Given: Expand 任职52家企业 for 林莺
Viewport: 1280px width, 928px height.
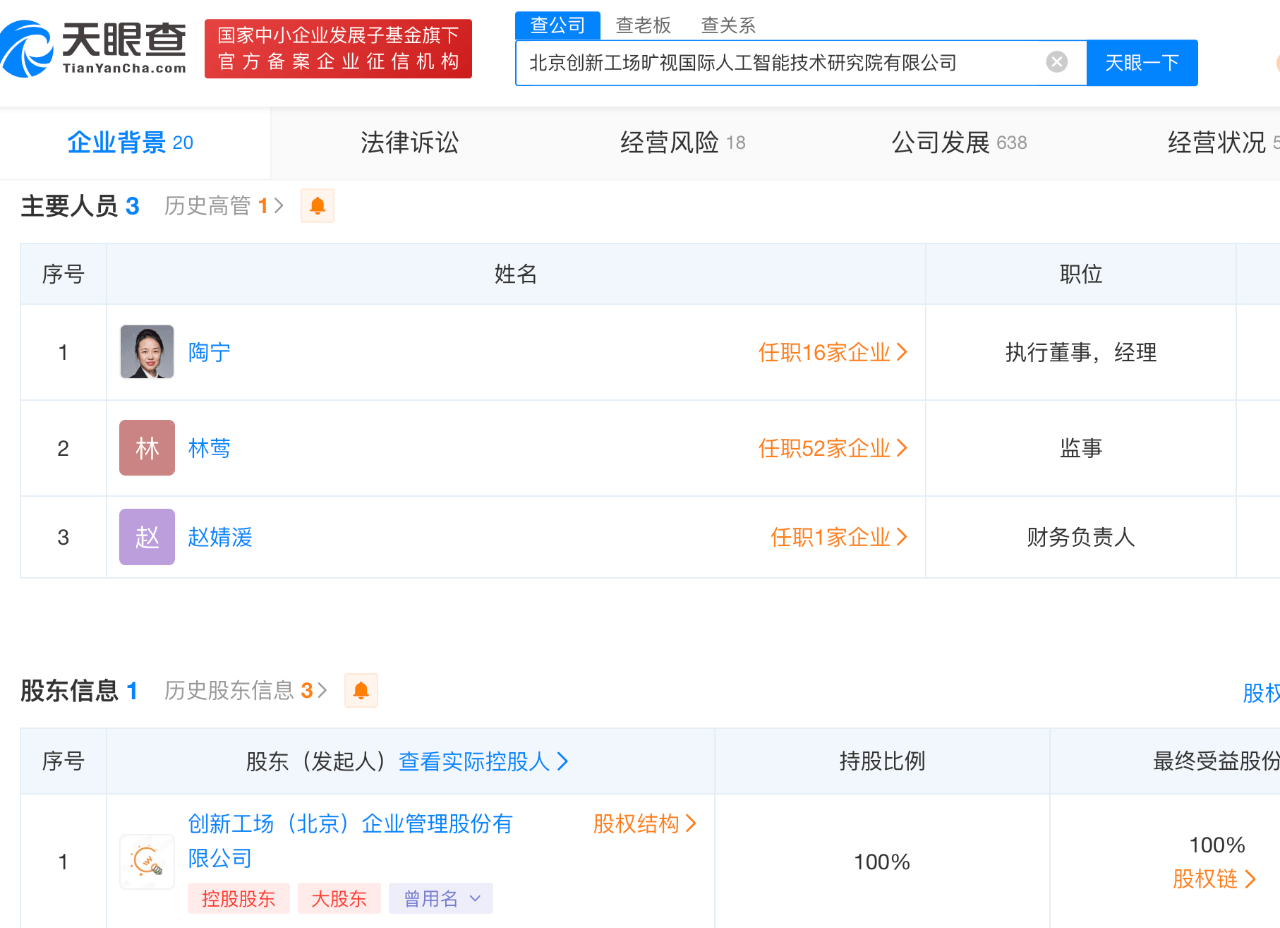Looking at the screenshot, I should (x=833, y=448).
